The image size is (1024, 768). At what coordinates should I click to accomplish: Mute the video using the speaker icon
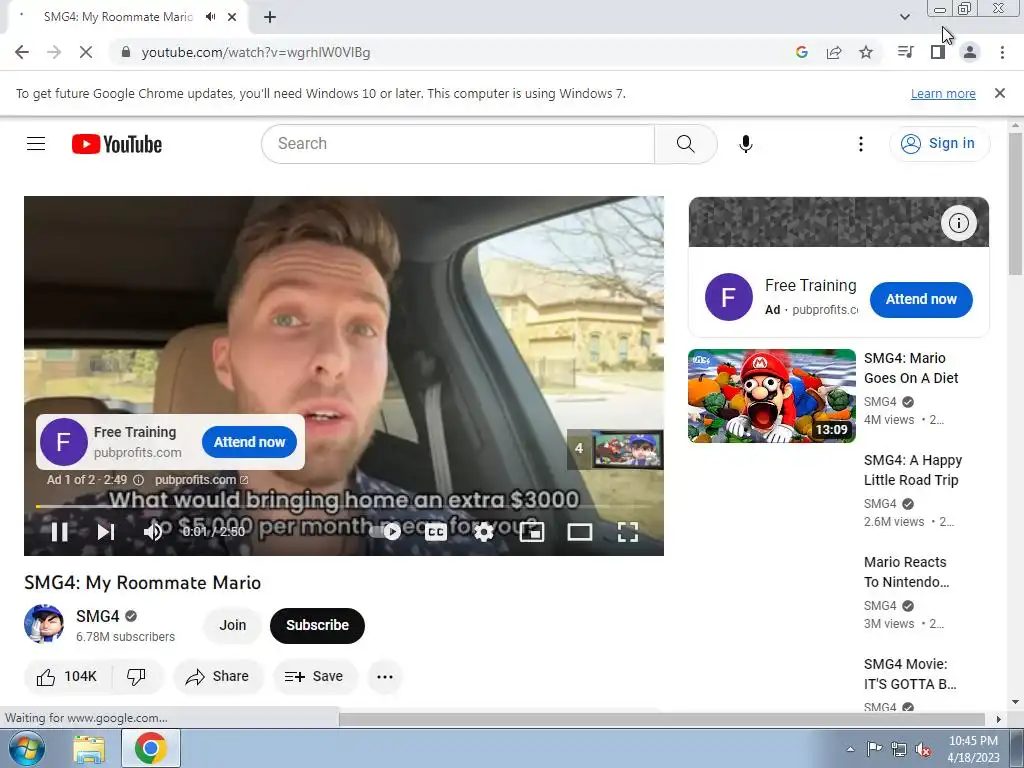point(153,532)
